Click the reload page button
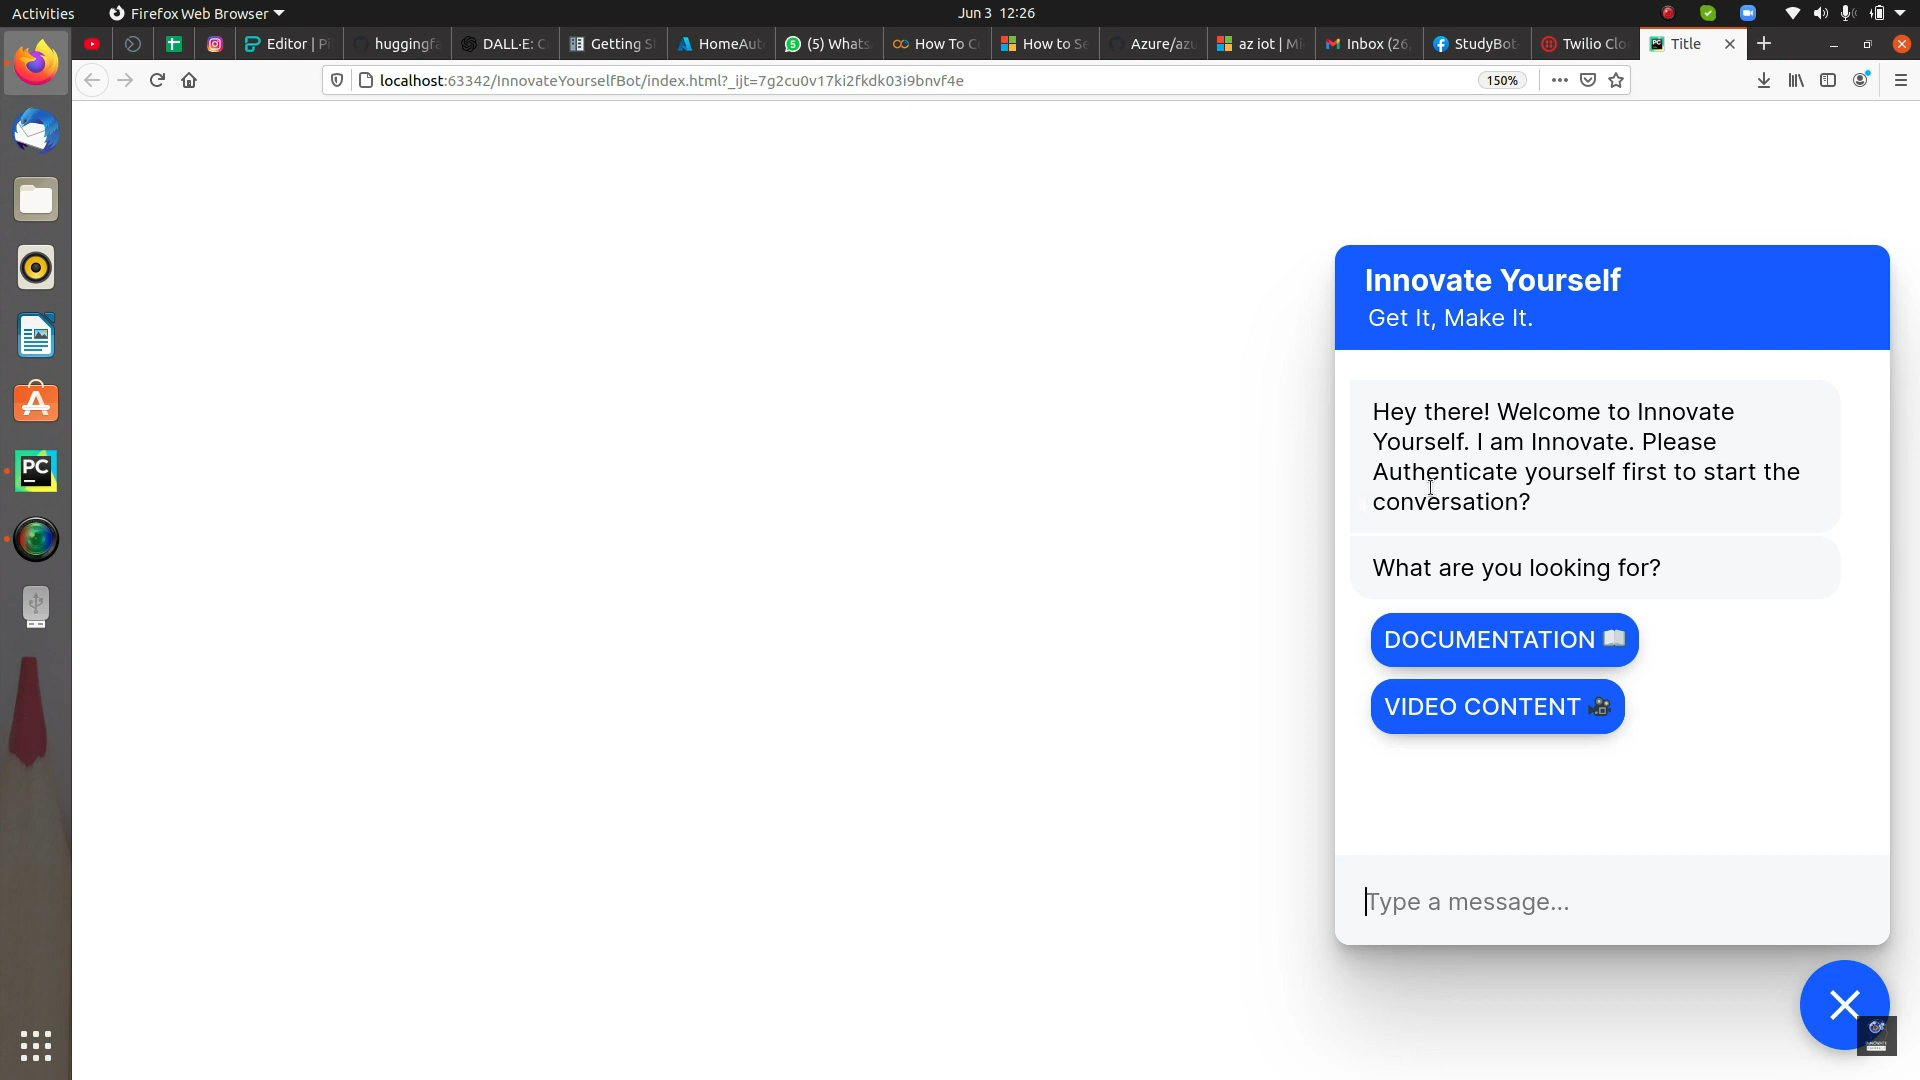 tap(157, 80)
